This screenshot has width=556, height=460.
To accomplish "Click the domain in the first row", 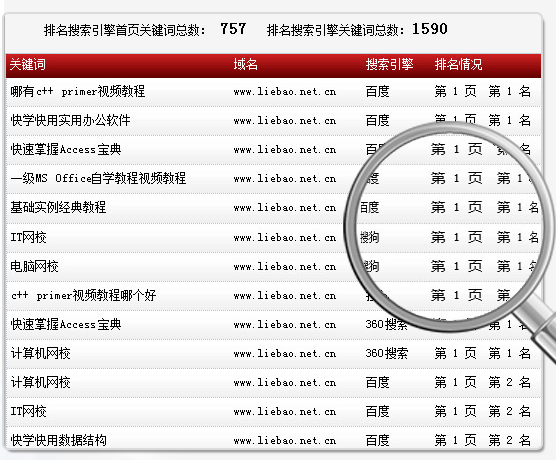I will click(x=285, y=92).
